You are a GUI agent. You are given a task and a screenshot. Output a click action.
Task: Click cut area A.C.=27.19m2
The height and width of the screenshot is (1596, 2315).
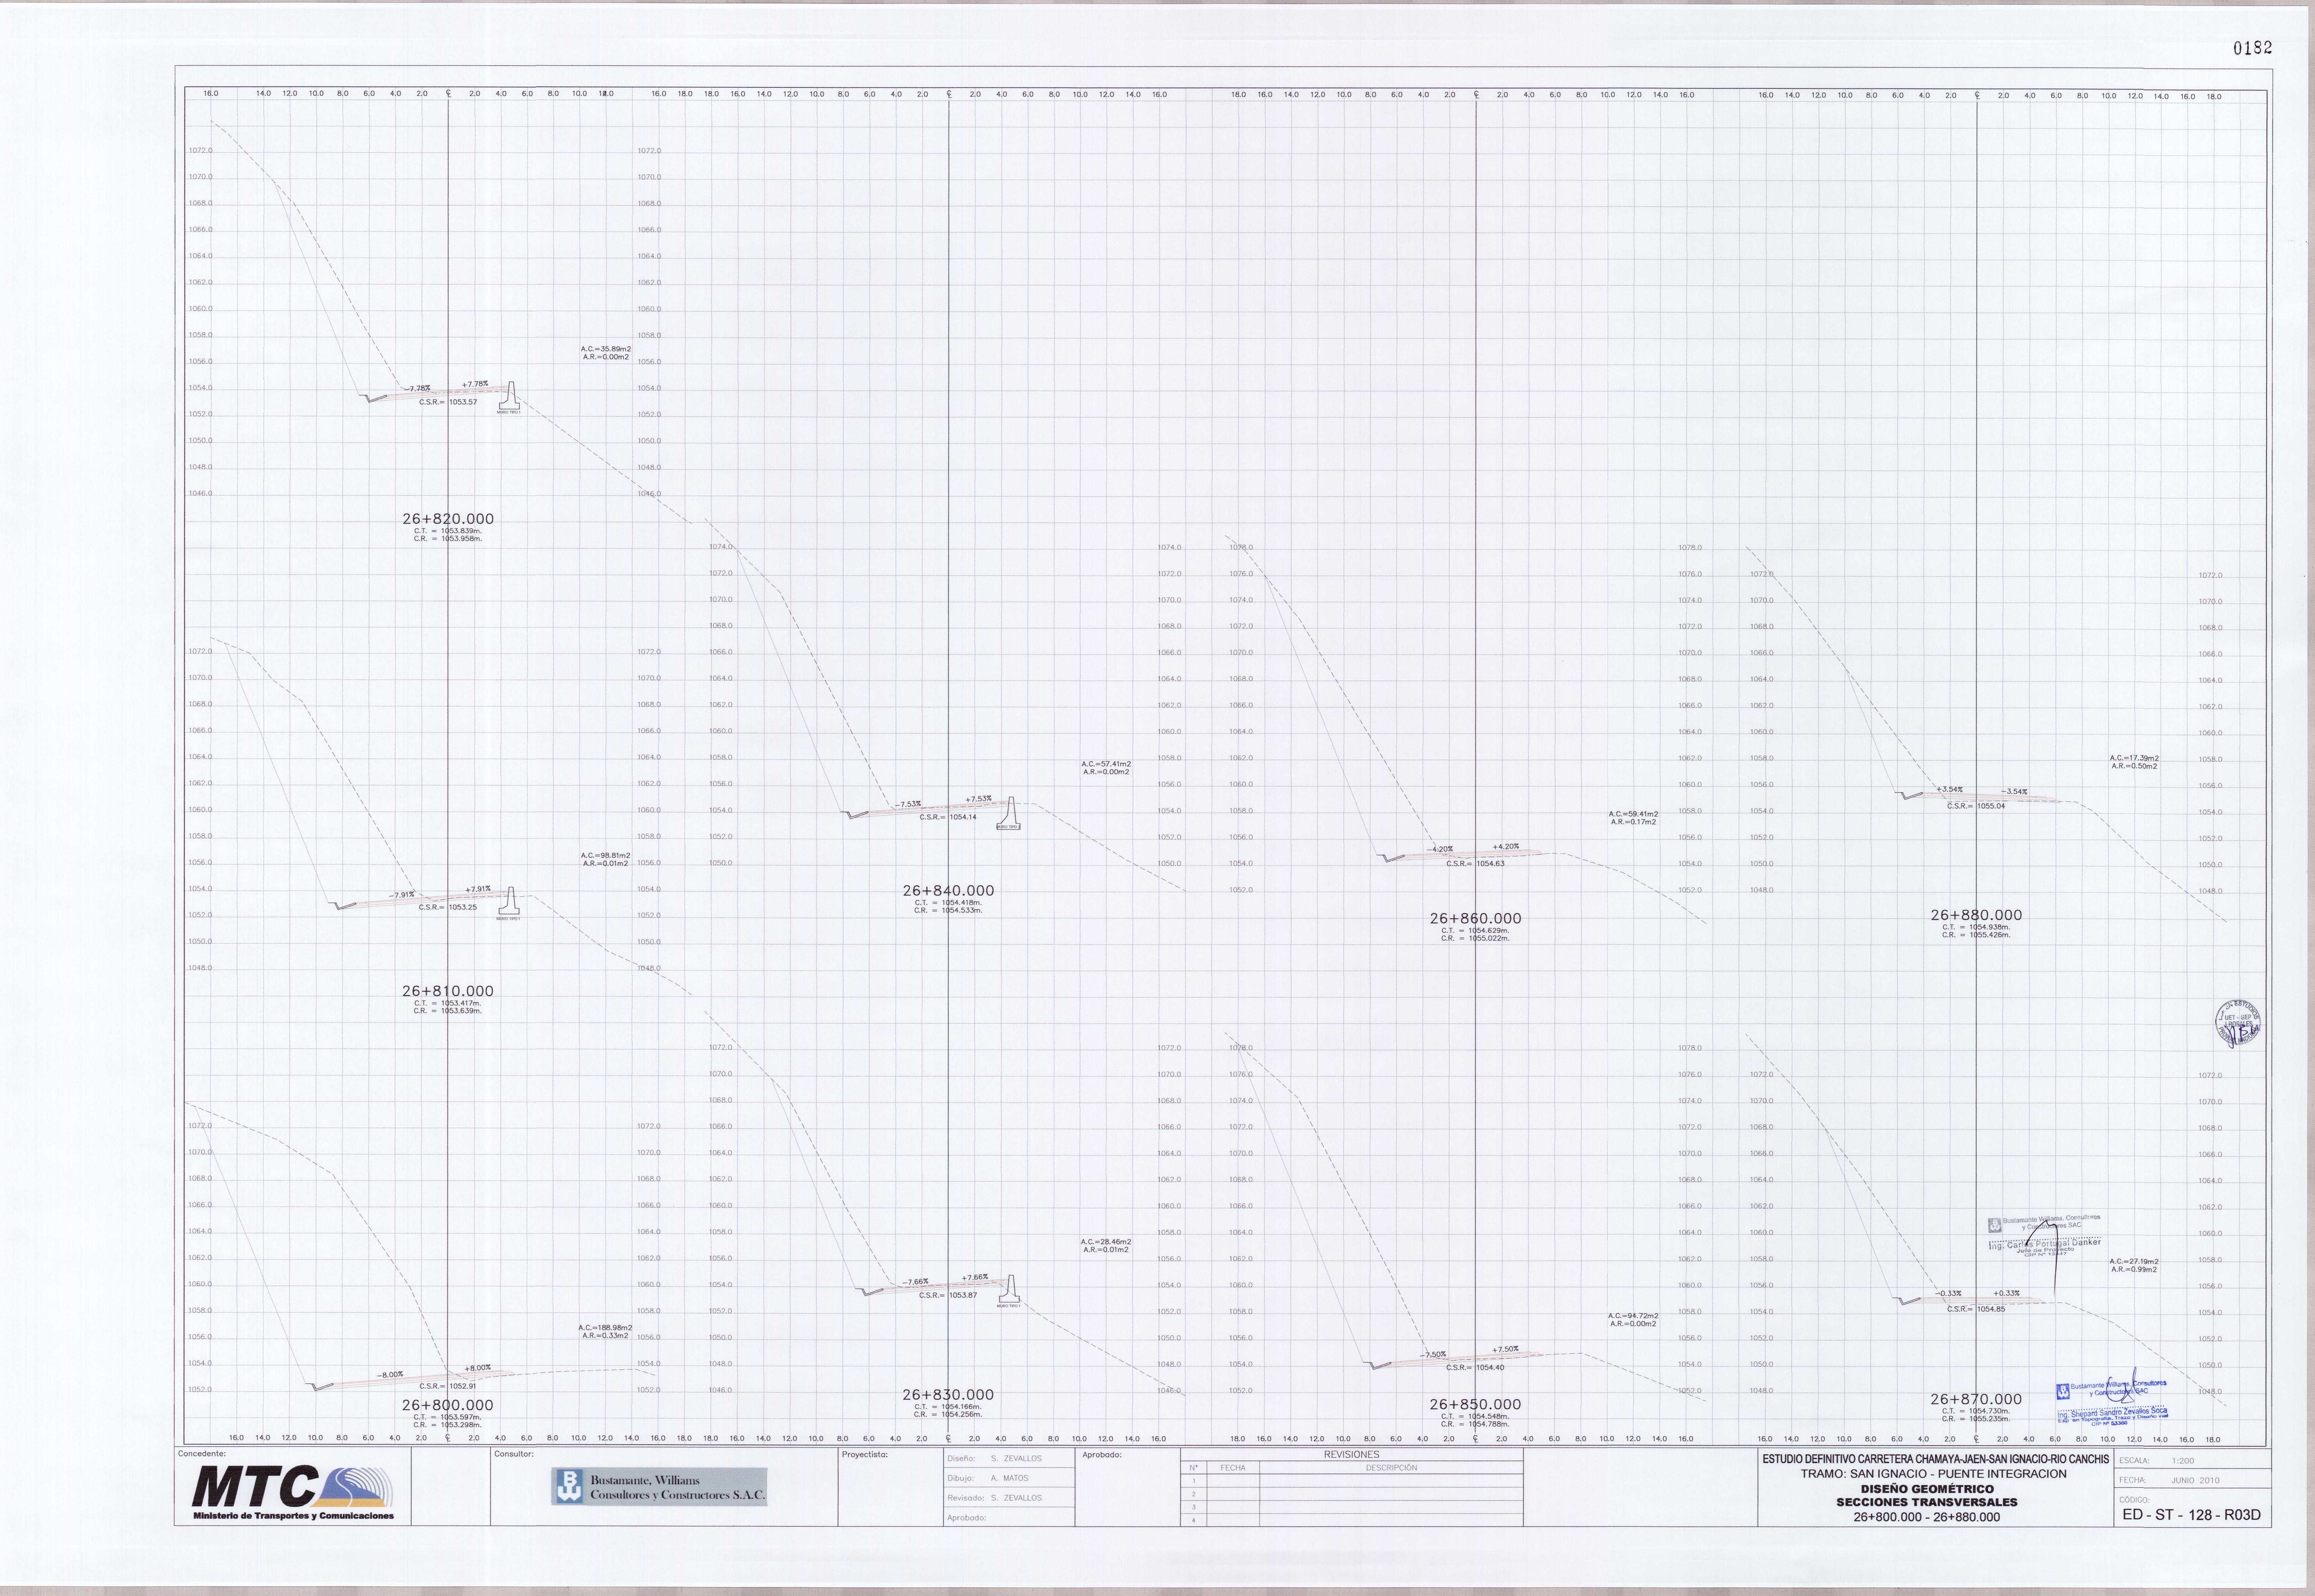(2134, 1262)
